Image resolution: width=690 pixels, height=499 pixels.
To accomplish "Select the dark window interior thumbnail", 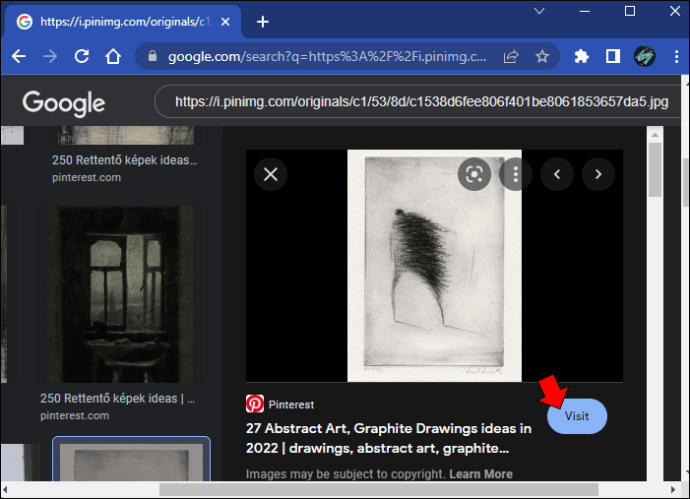I will tap(120, 294).
